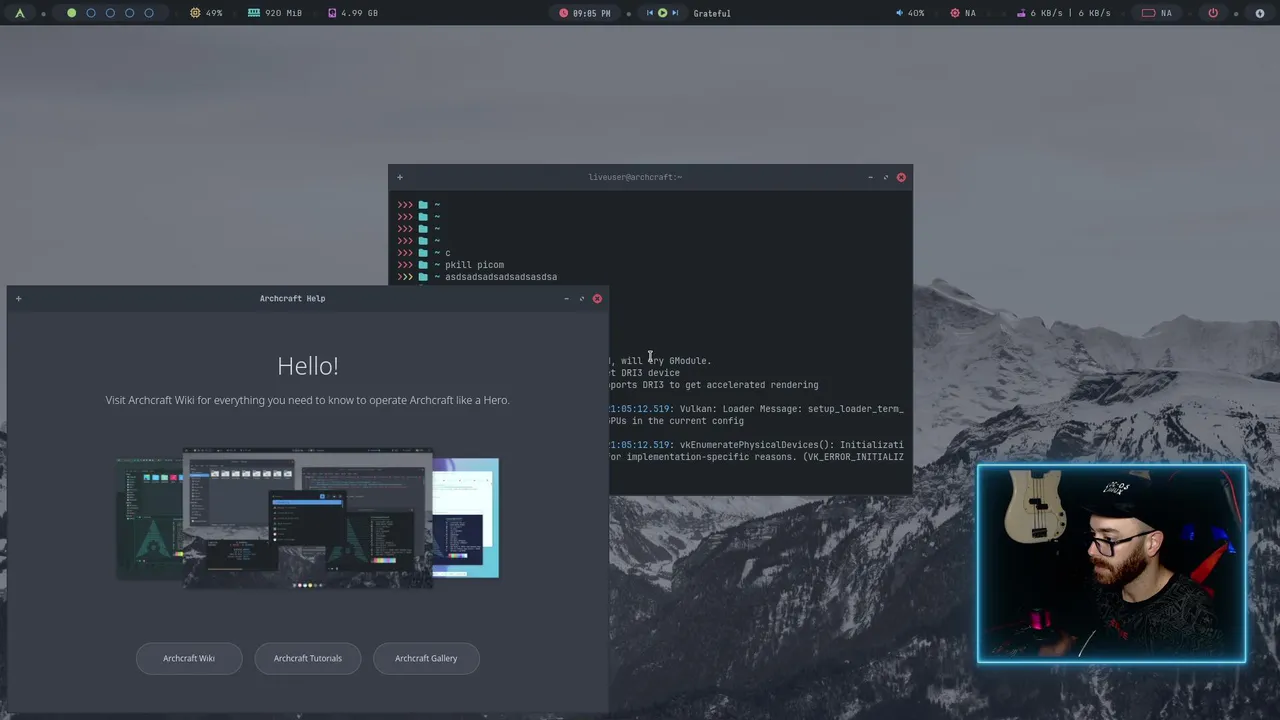Click the memory usage chip icon

click(x=254, y=13)
